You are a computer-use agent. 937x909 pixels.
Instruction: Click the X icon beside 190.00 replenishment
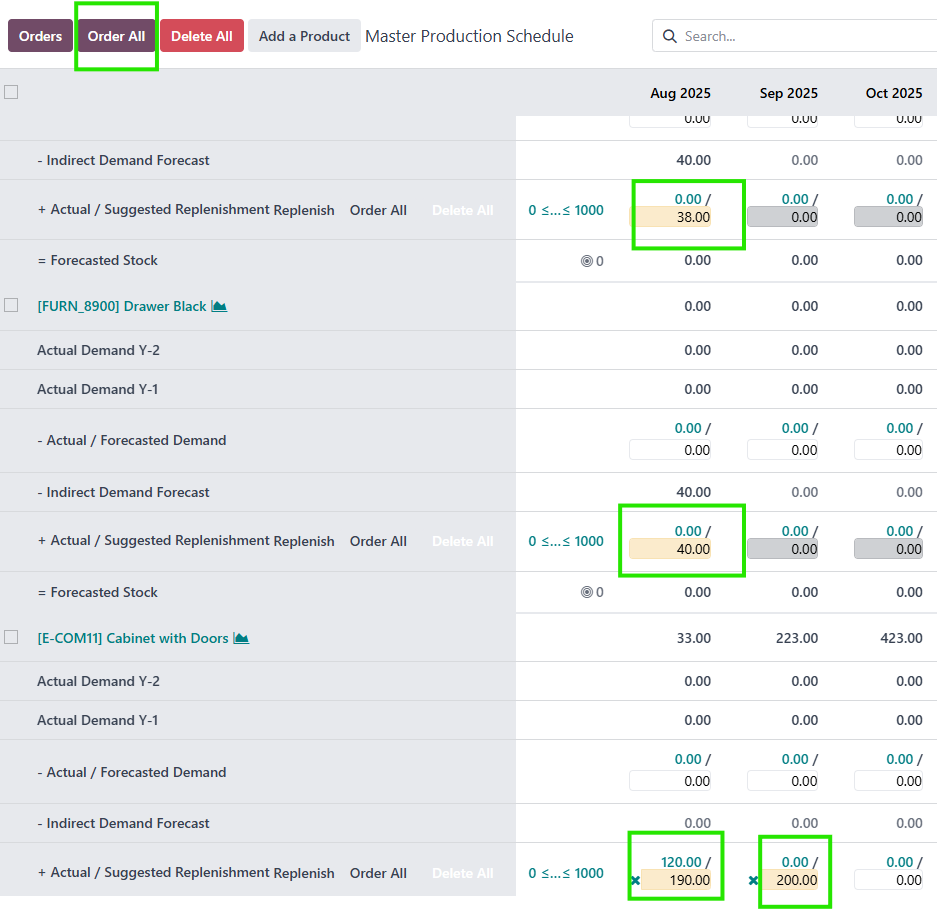[x=635, y=881]
